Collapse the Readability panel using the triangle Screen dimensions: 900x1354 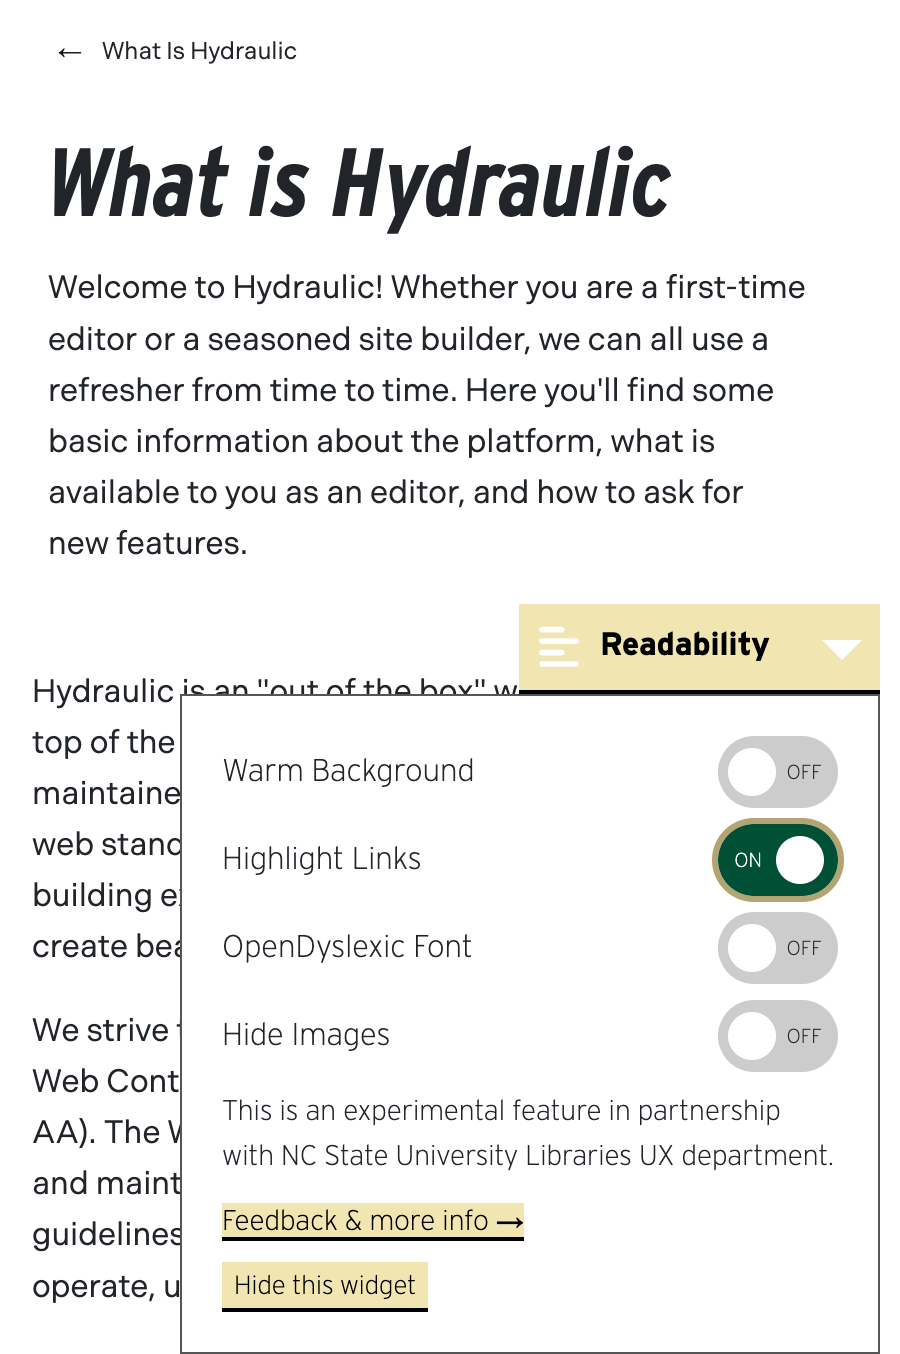841,649
